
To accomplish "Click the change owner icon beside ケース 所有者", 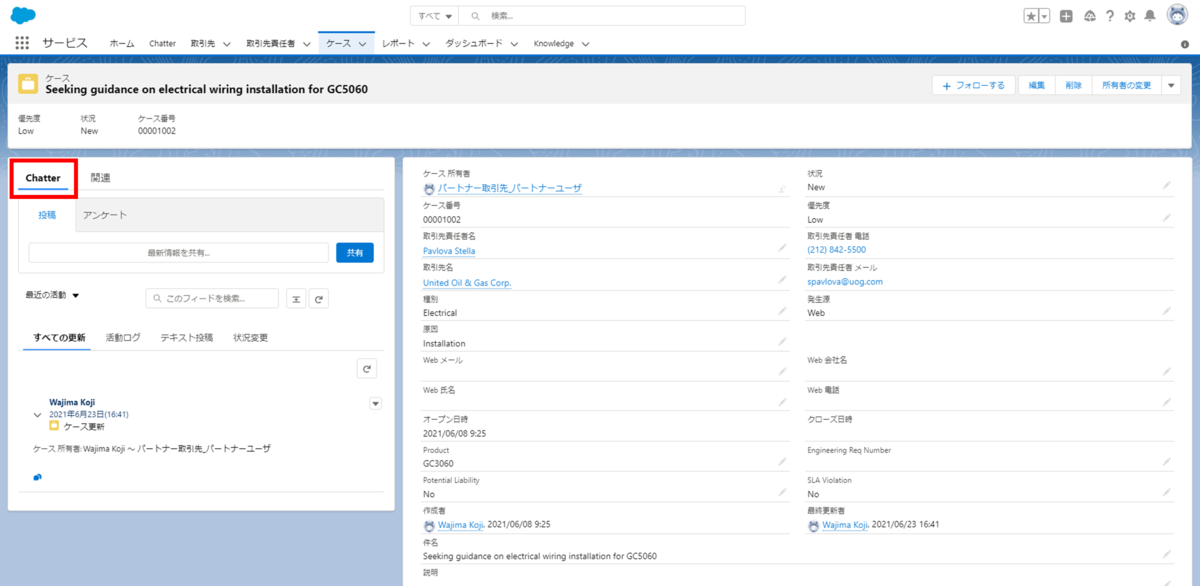I will (x=782, y=187).
